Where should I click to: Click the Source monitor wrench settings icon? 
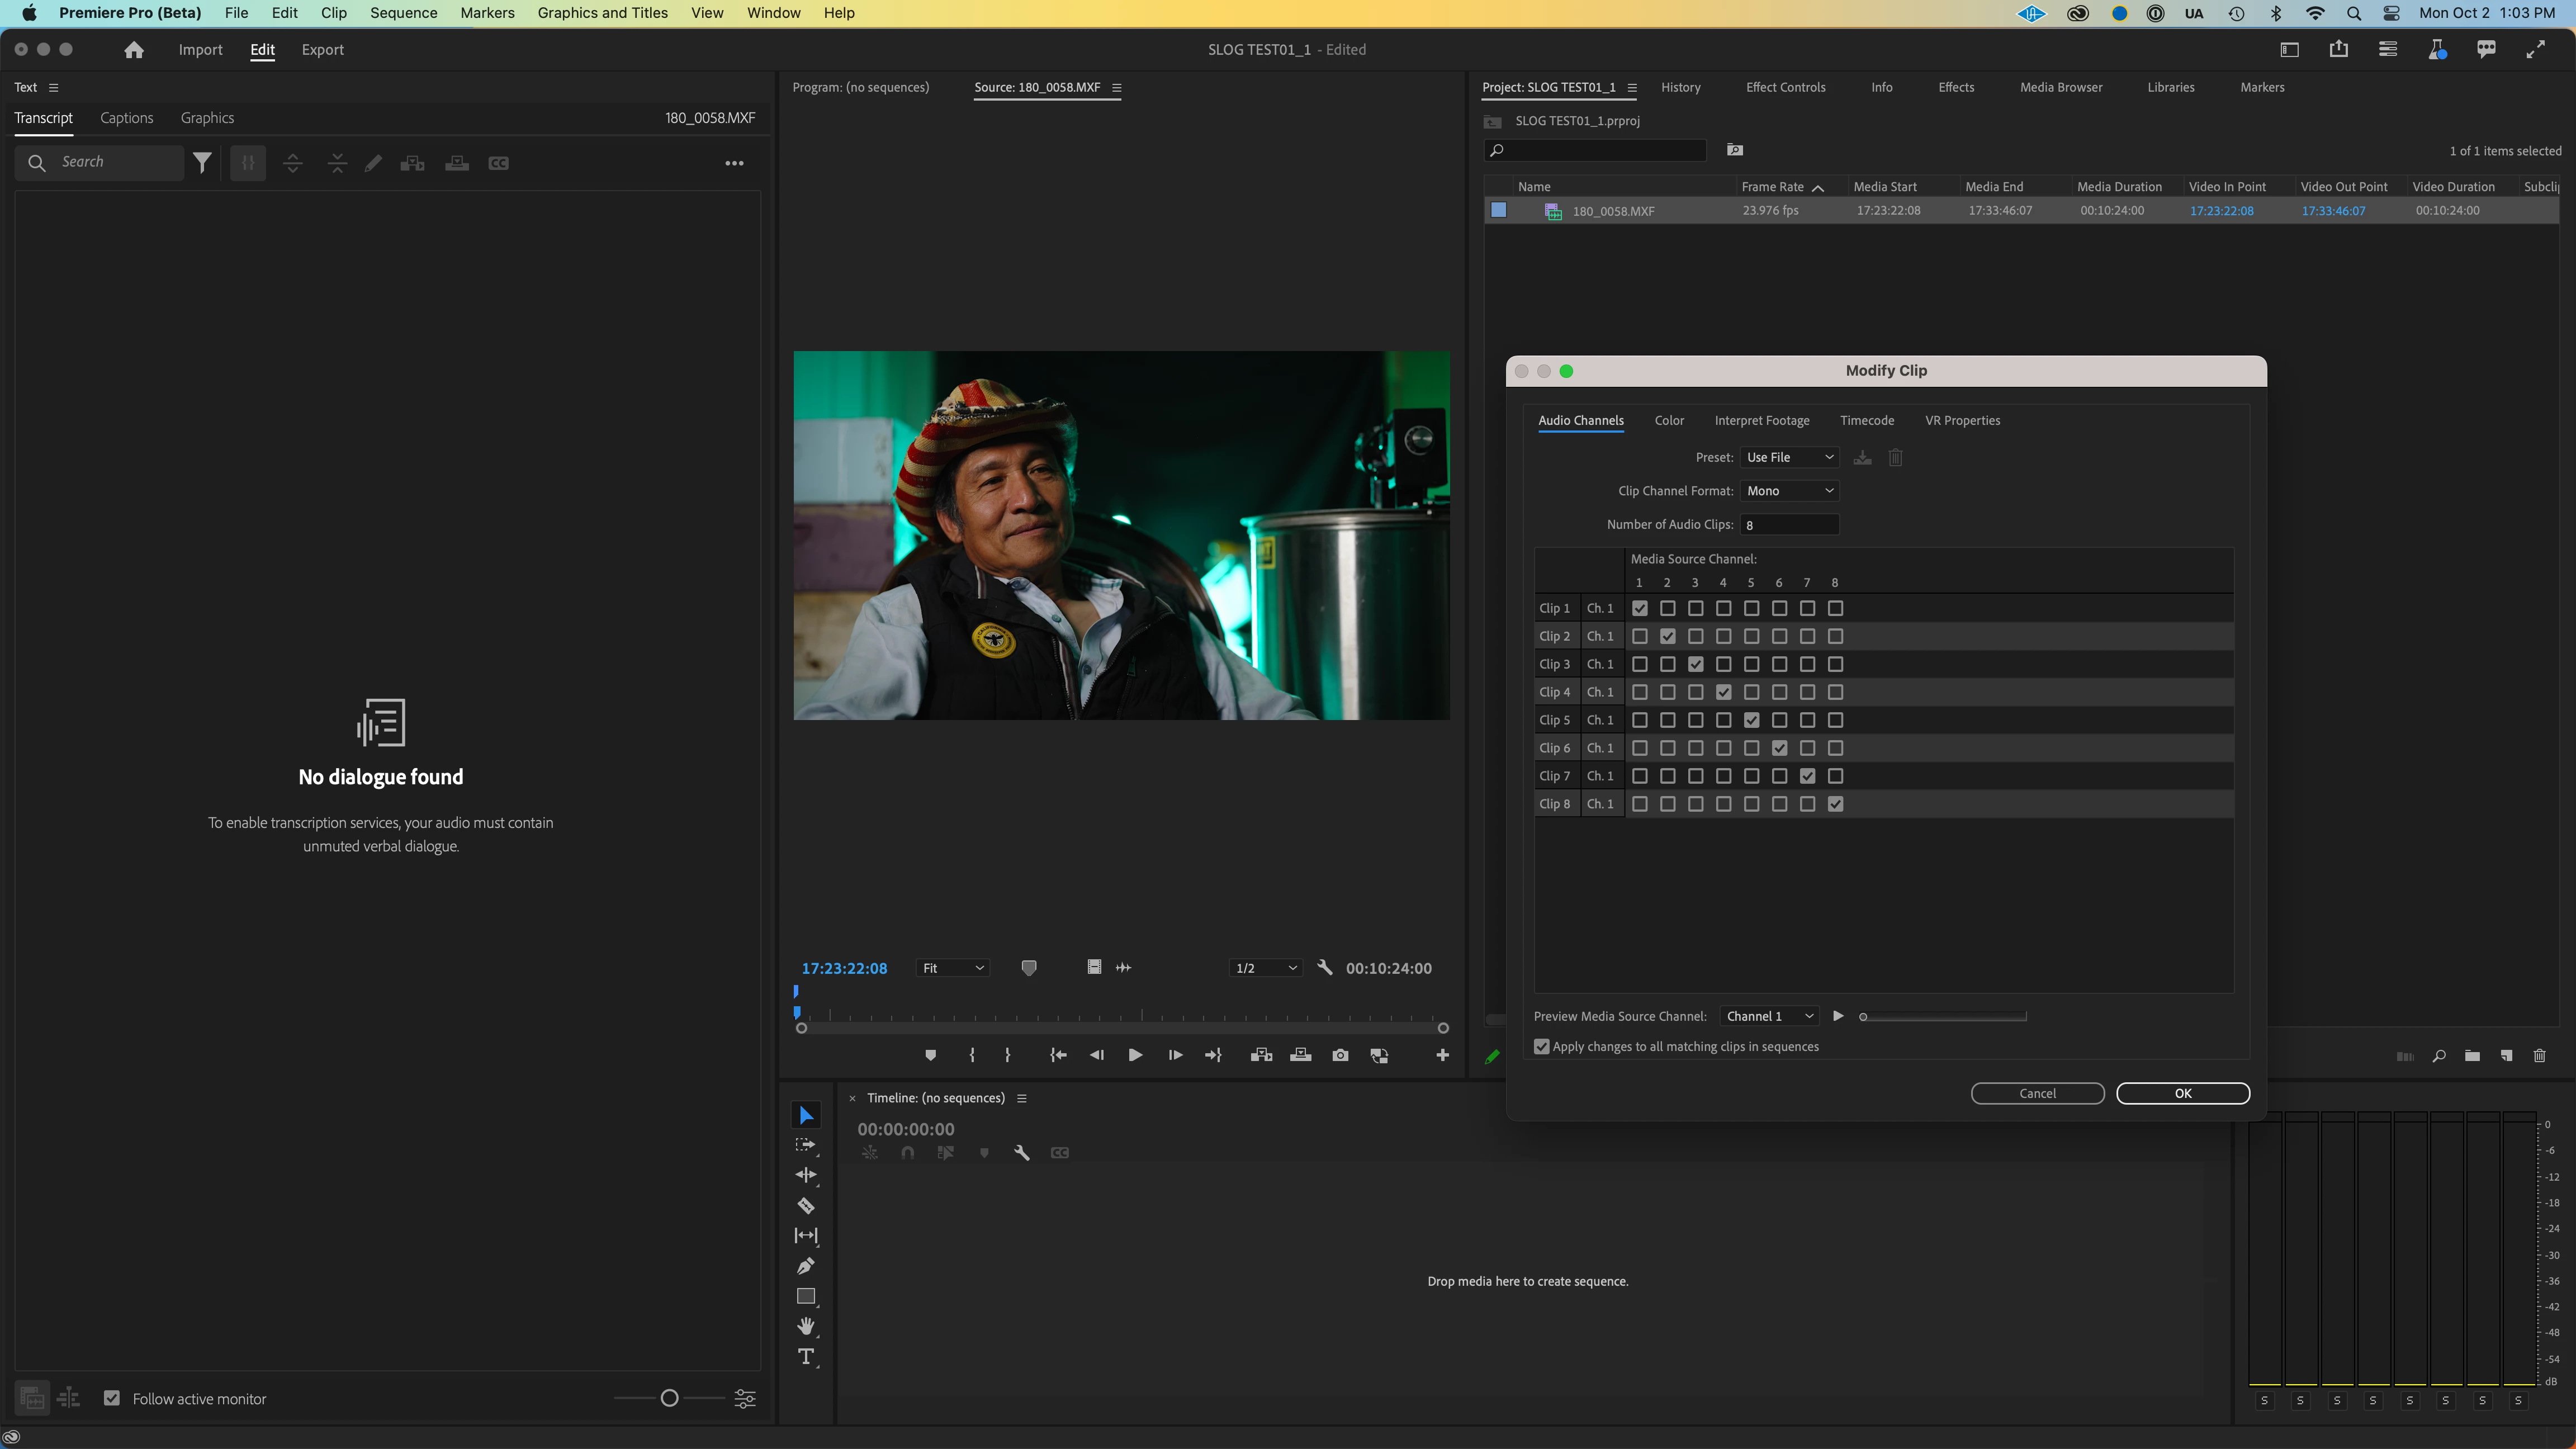click(1325, 967)
